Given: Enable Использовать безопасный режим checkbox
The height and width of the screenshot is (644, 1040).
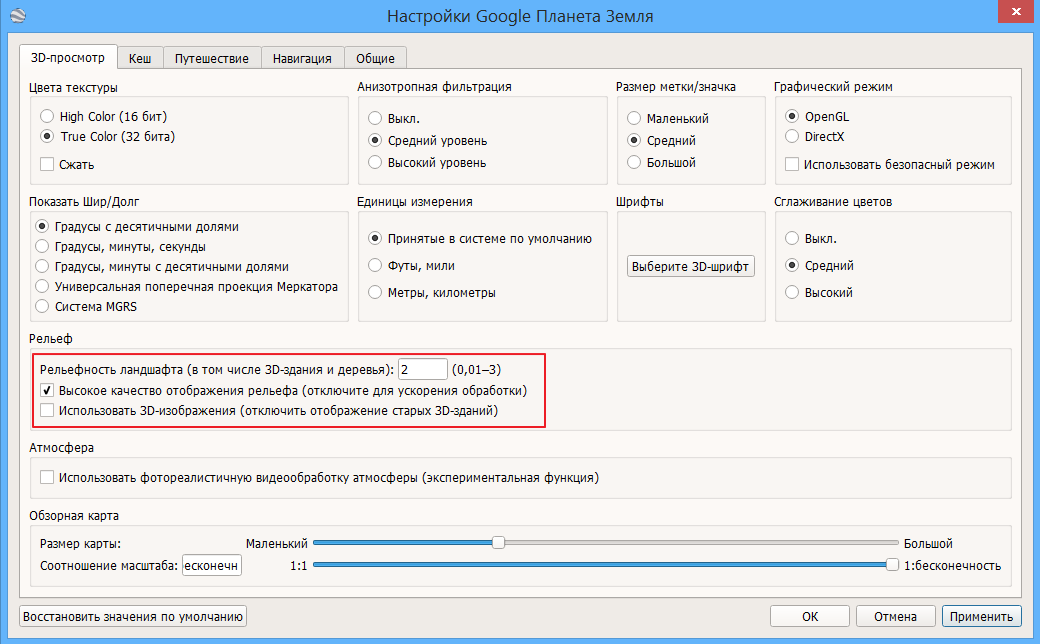Looking at the screenshot, I should 793,164.
